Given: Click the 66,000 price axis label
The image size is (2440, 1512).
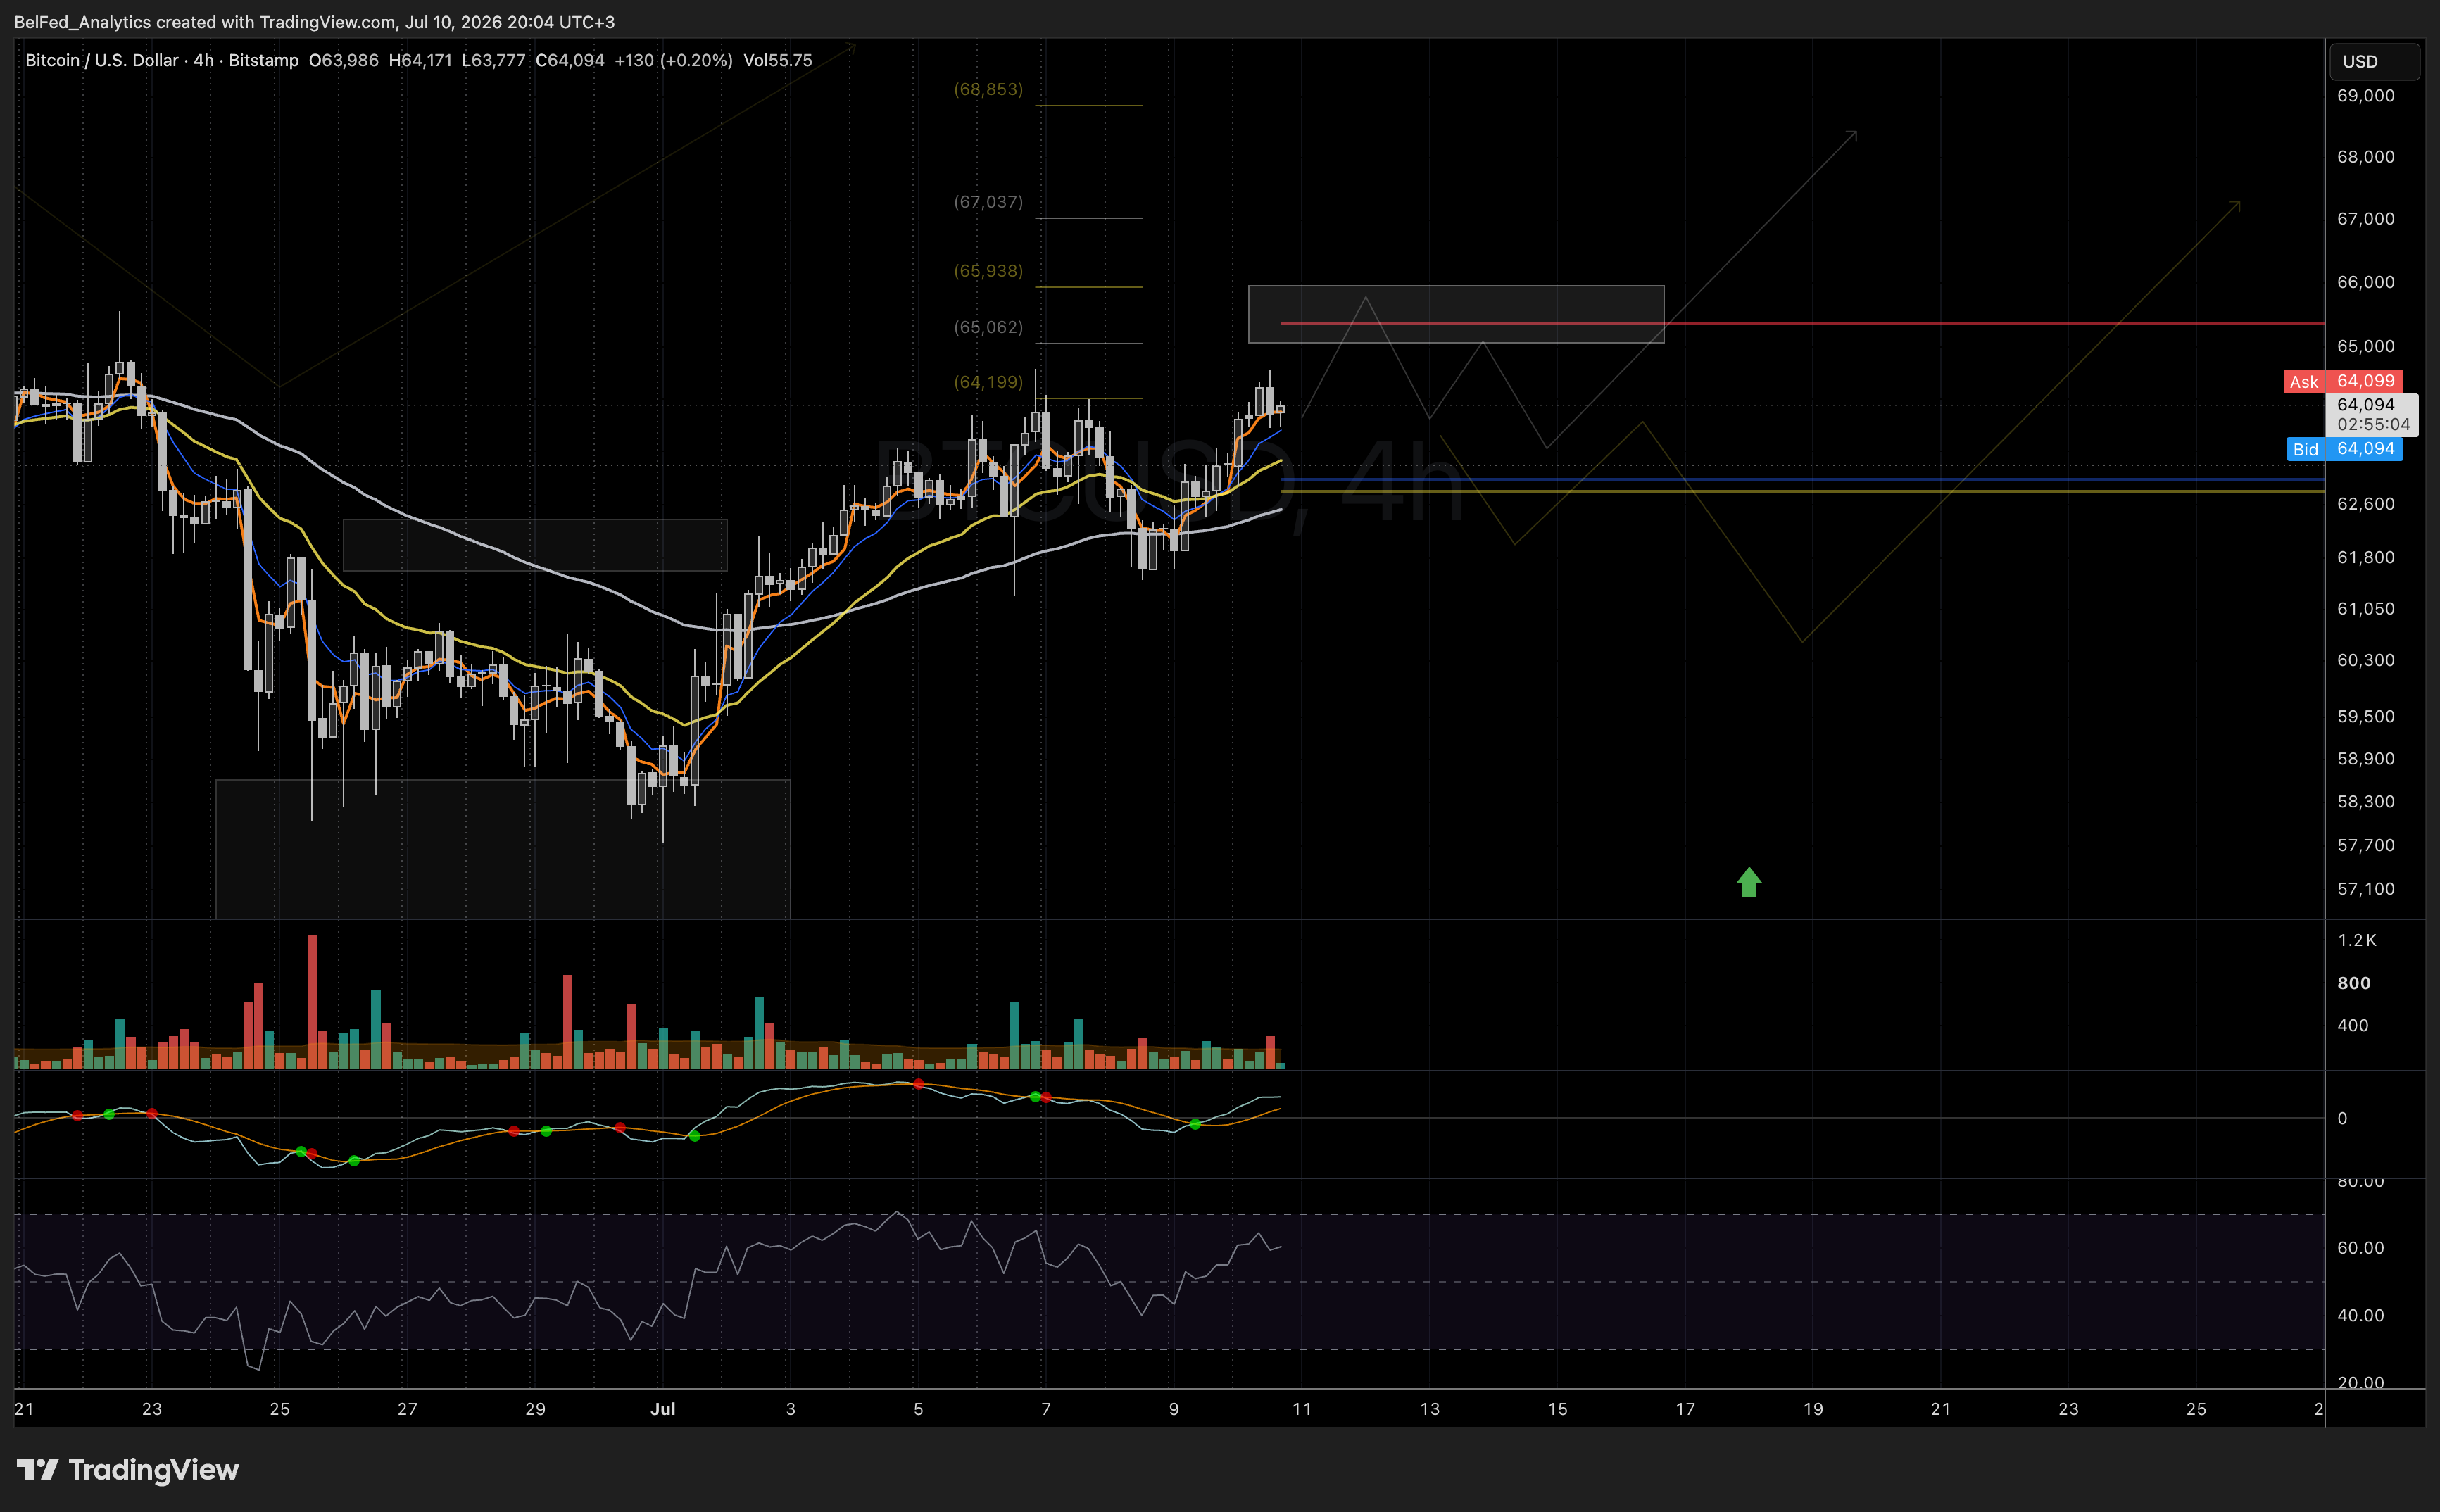Looking at the screenshot, I should tap(2365, 282).
